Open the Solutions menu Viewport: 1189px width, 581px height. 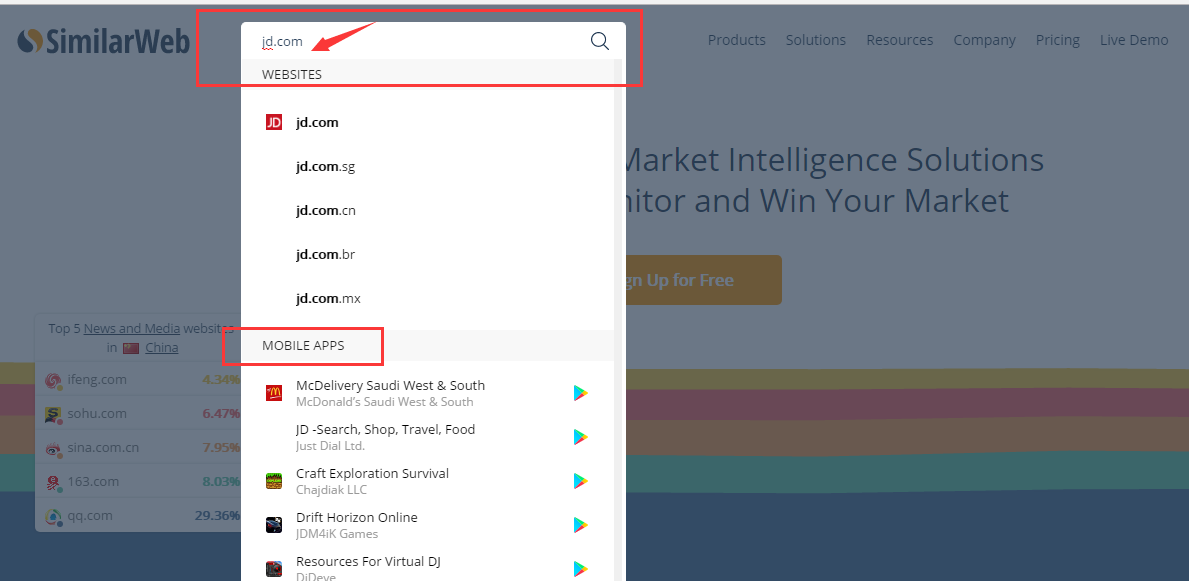pyautogui.click(x=816, y=40)
